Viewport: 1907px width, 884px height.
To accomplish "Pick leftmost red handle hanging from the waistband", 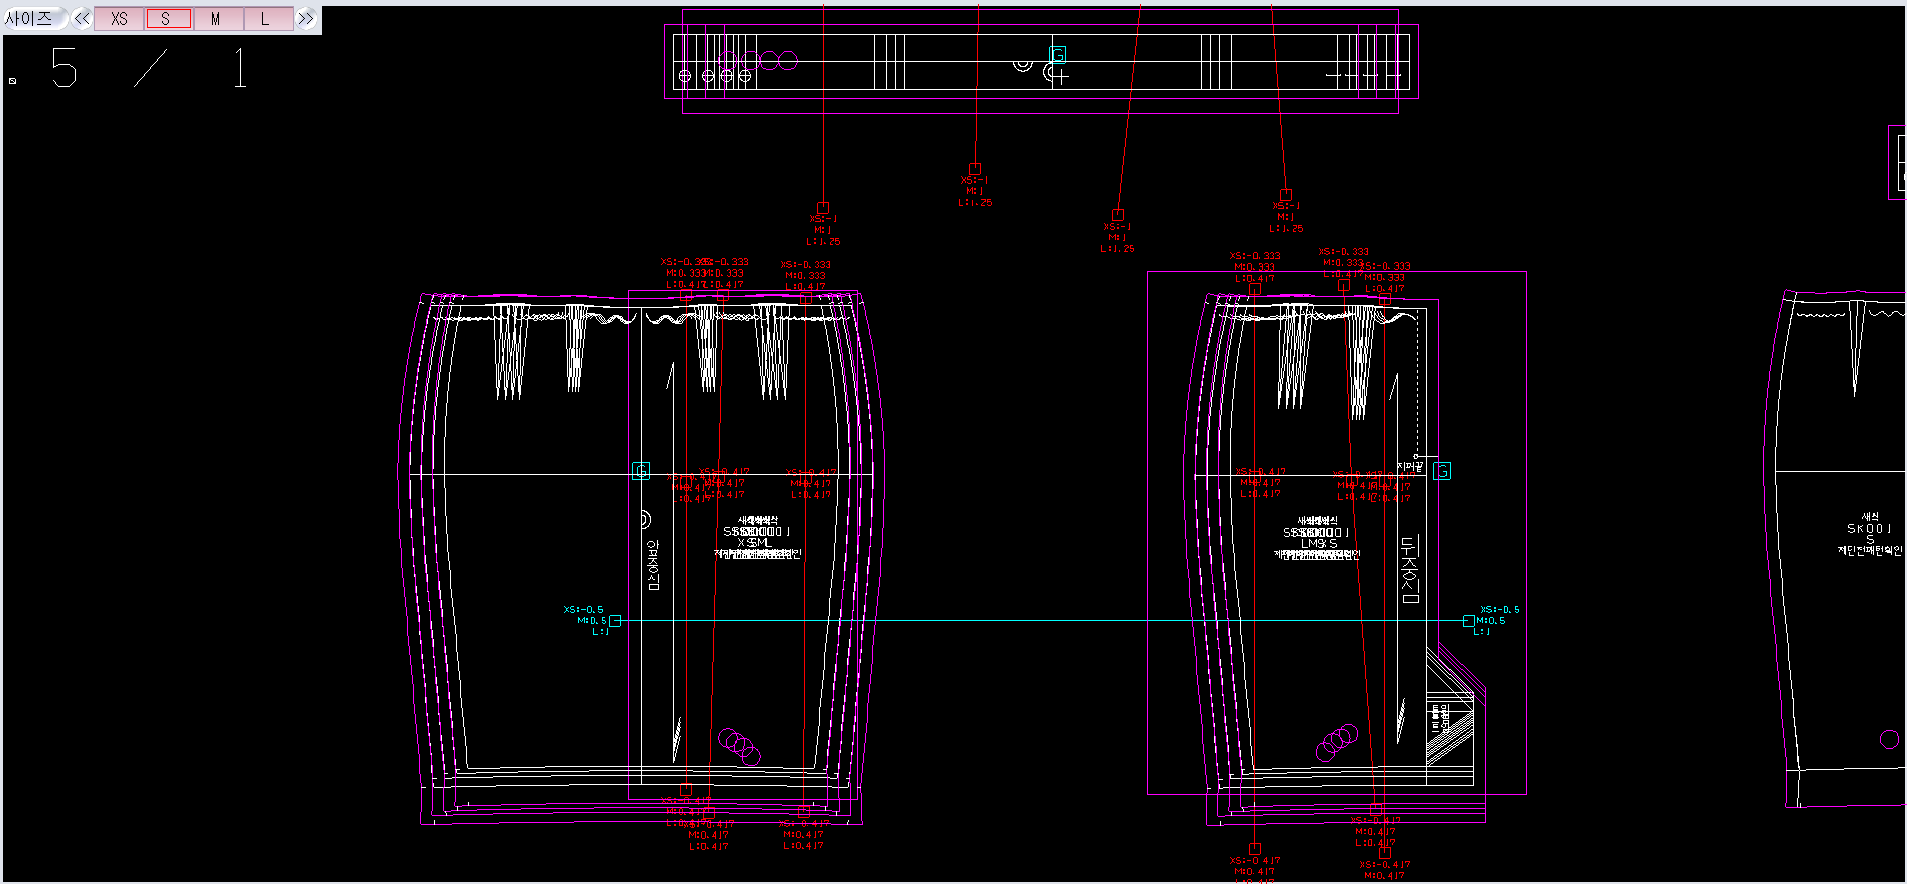I will click(x=823, y=208).
